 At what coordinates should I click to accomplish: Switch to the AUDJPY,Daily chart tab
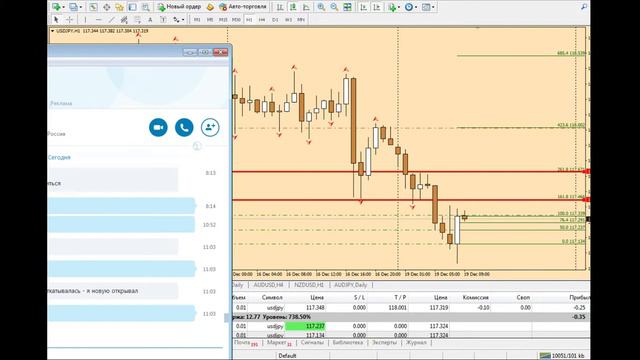351,285
